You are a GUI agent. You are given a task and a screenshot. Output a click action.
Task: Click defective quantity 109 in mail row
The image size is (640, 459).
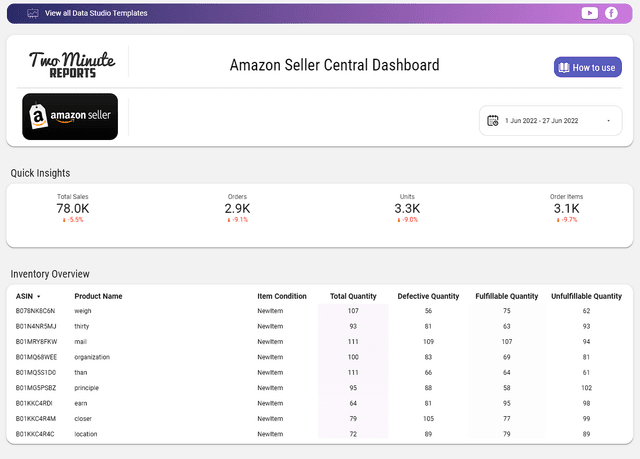coord(428,342)
